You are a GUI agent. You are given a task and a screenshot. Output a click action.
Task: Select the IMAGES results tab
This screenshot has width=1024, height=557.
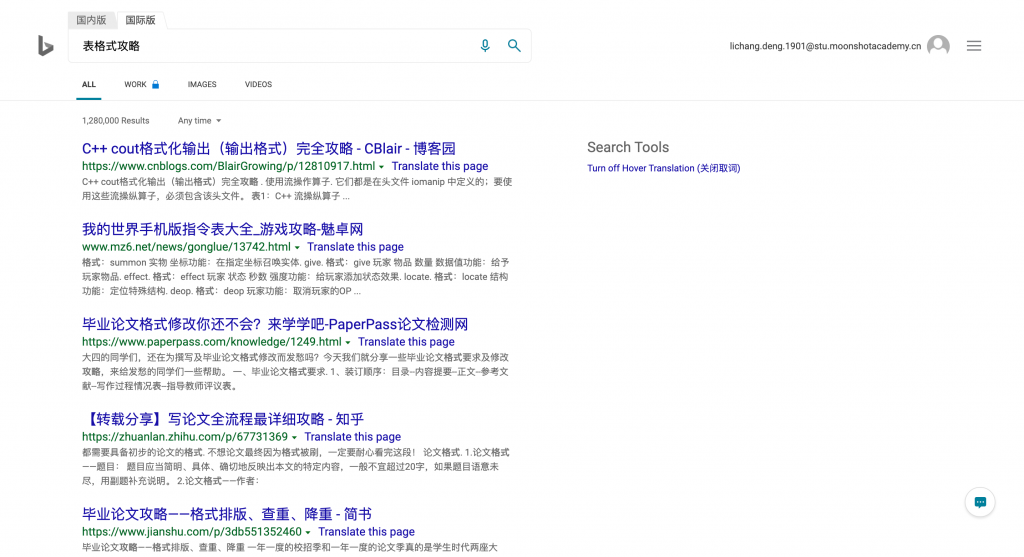coord(202,84)
